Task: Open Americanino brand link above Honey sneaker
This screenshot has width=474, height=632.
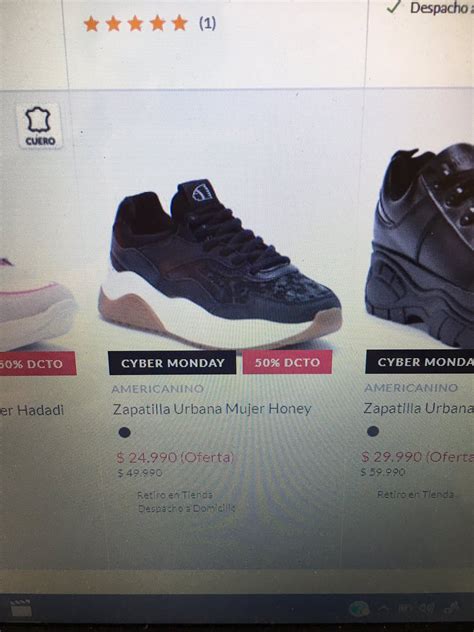Action: click(x=158, y=389)
